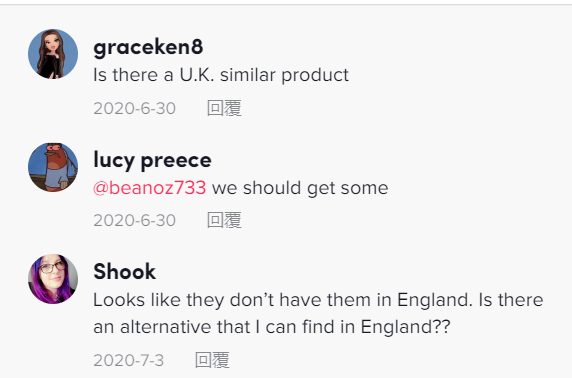
Task: Open Shook's purple-haired profile avatar
Action: point(53,279)
